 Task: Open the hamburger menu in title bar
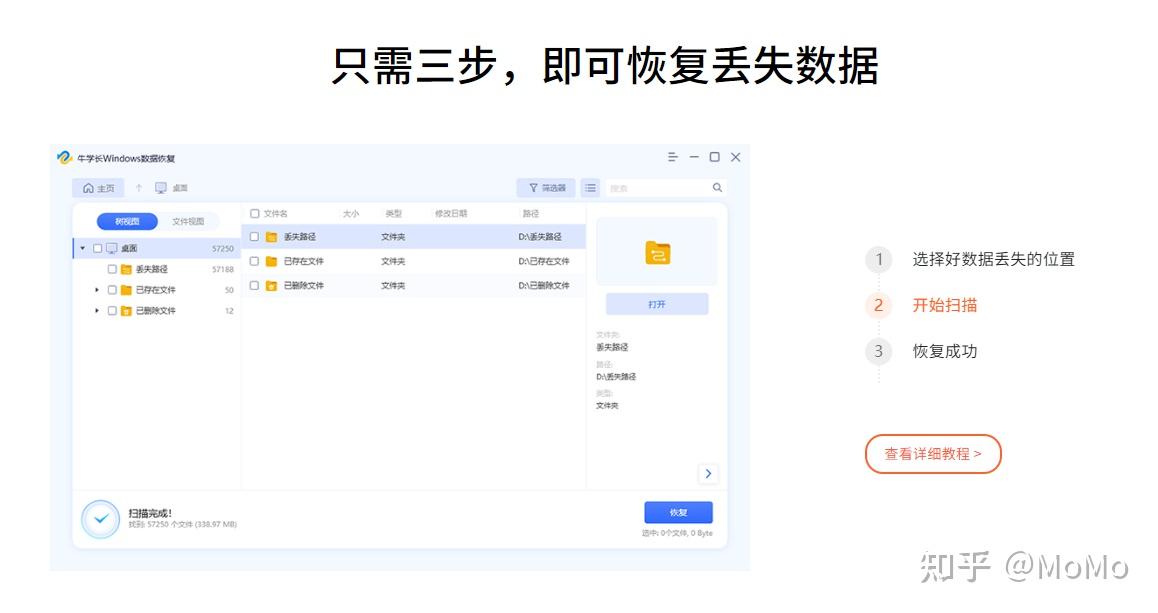click(673, 157)
